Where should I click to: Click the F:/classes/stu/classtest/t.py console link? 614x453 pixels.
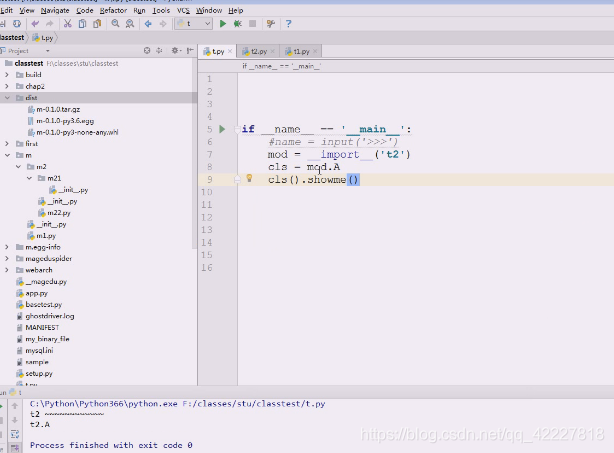[254, 404]
